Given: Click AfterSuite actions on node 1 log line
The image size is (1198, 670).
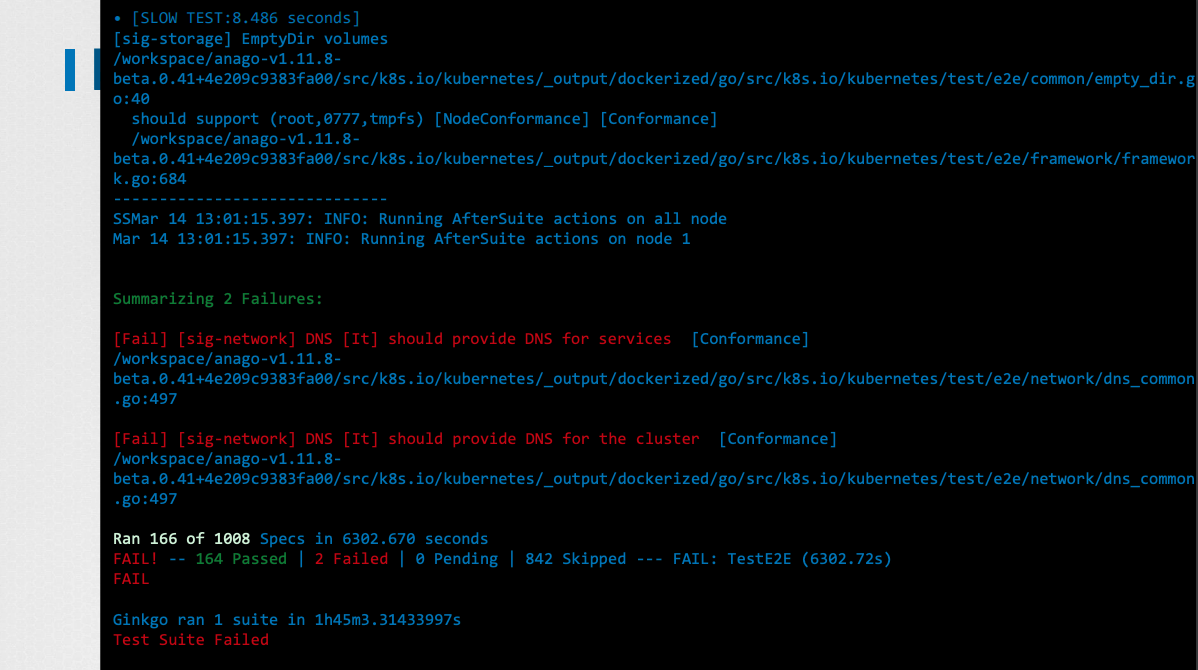Looking at the screenshot, I should (401, 238).
